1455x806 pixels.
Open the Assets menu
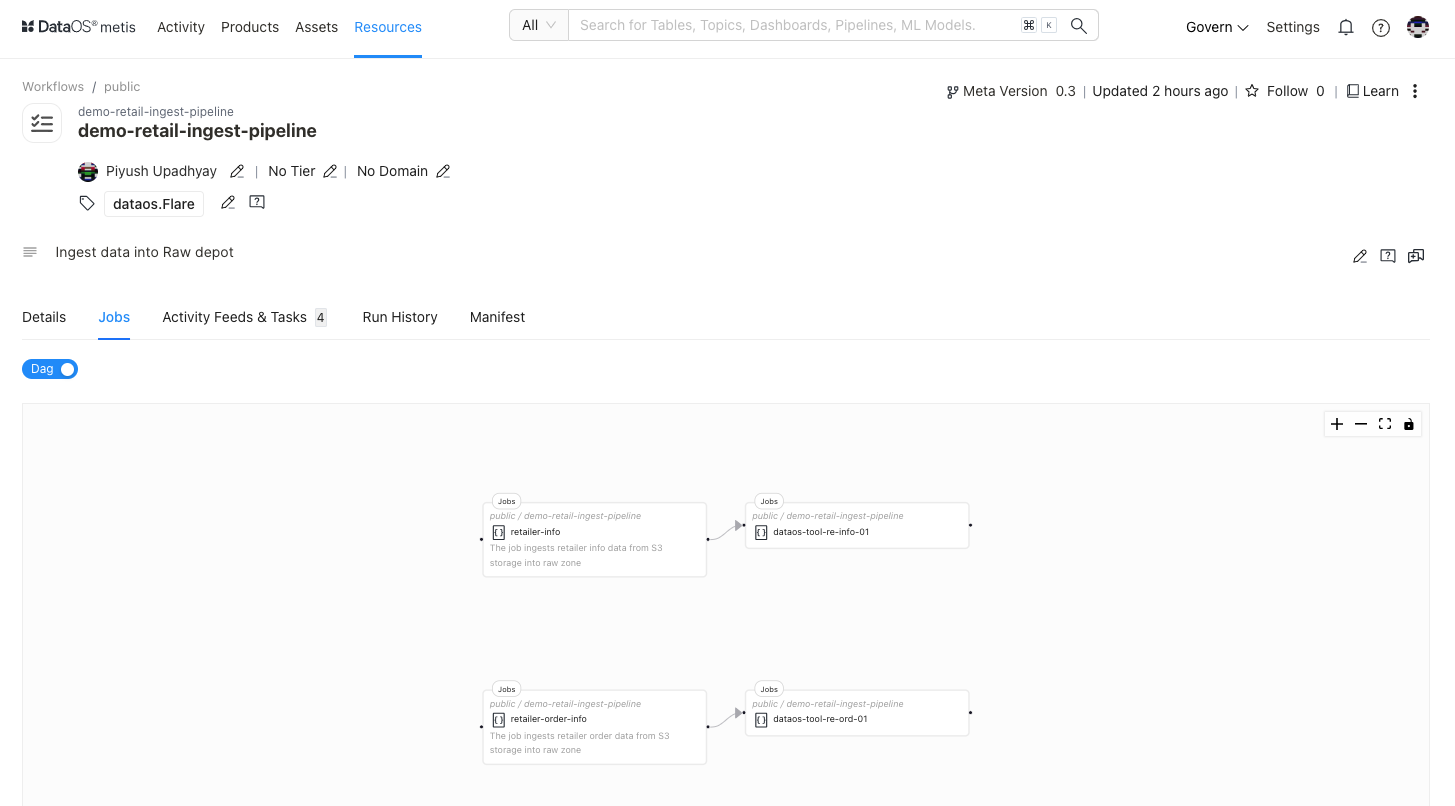(x=317, y=27)
